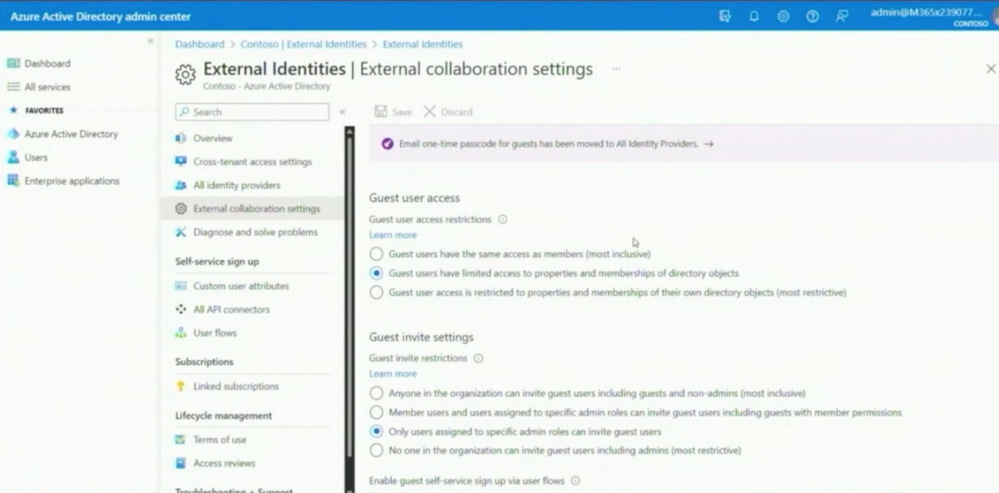
Task: Click the External Identities breadcrumb
Action: [x=422, y=44]
